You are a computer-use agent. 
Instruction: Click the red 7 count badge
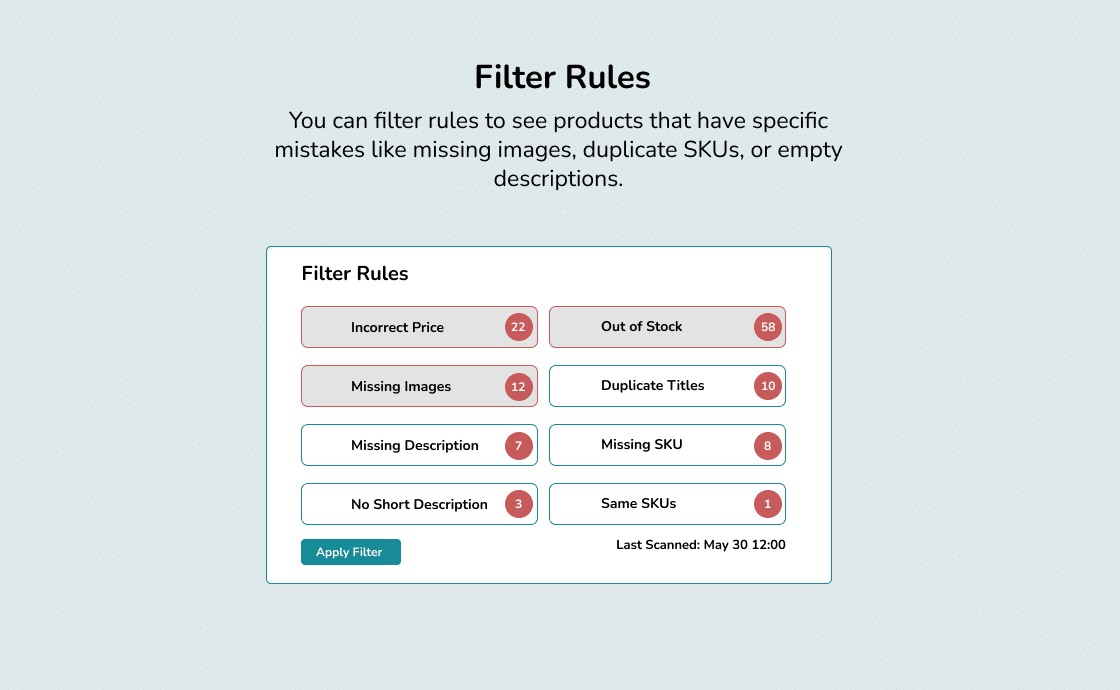click(x=519, y=446)
